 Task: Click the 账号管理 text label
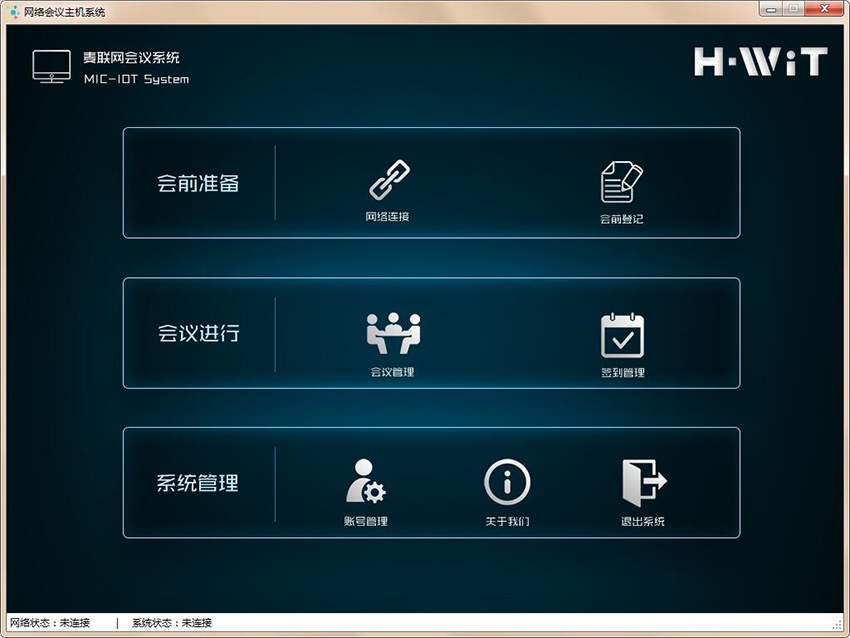365,521
